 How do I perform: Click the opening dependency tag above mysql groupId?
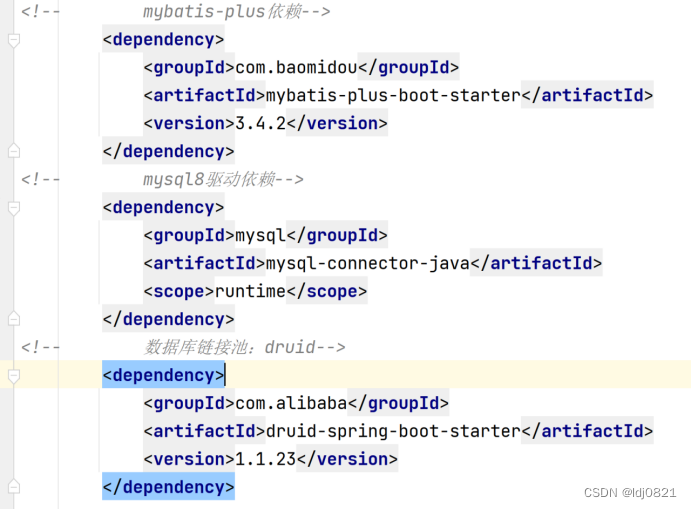coord(163,207)
